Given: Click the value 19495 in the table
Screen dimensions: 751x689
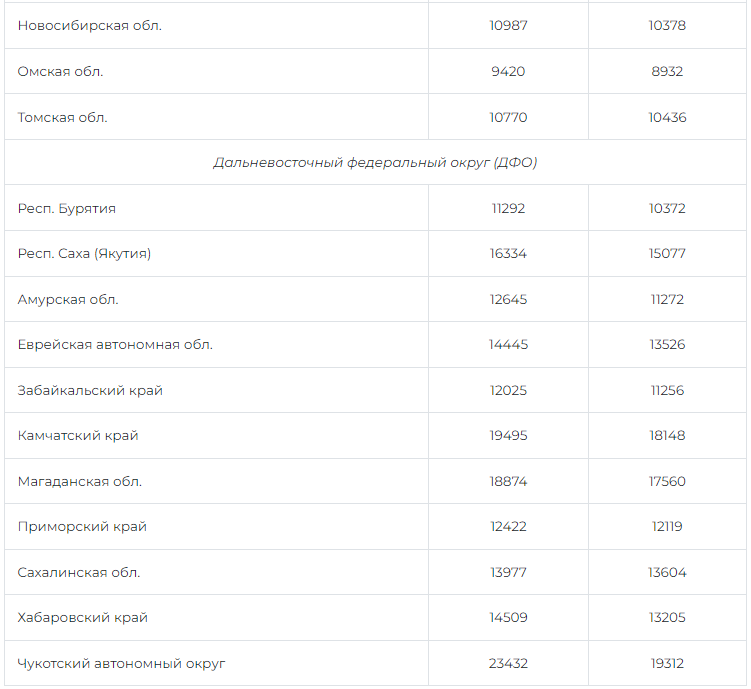Looking at the screenshot, I should [x=508, y=436].
